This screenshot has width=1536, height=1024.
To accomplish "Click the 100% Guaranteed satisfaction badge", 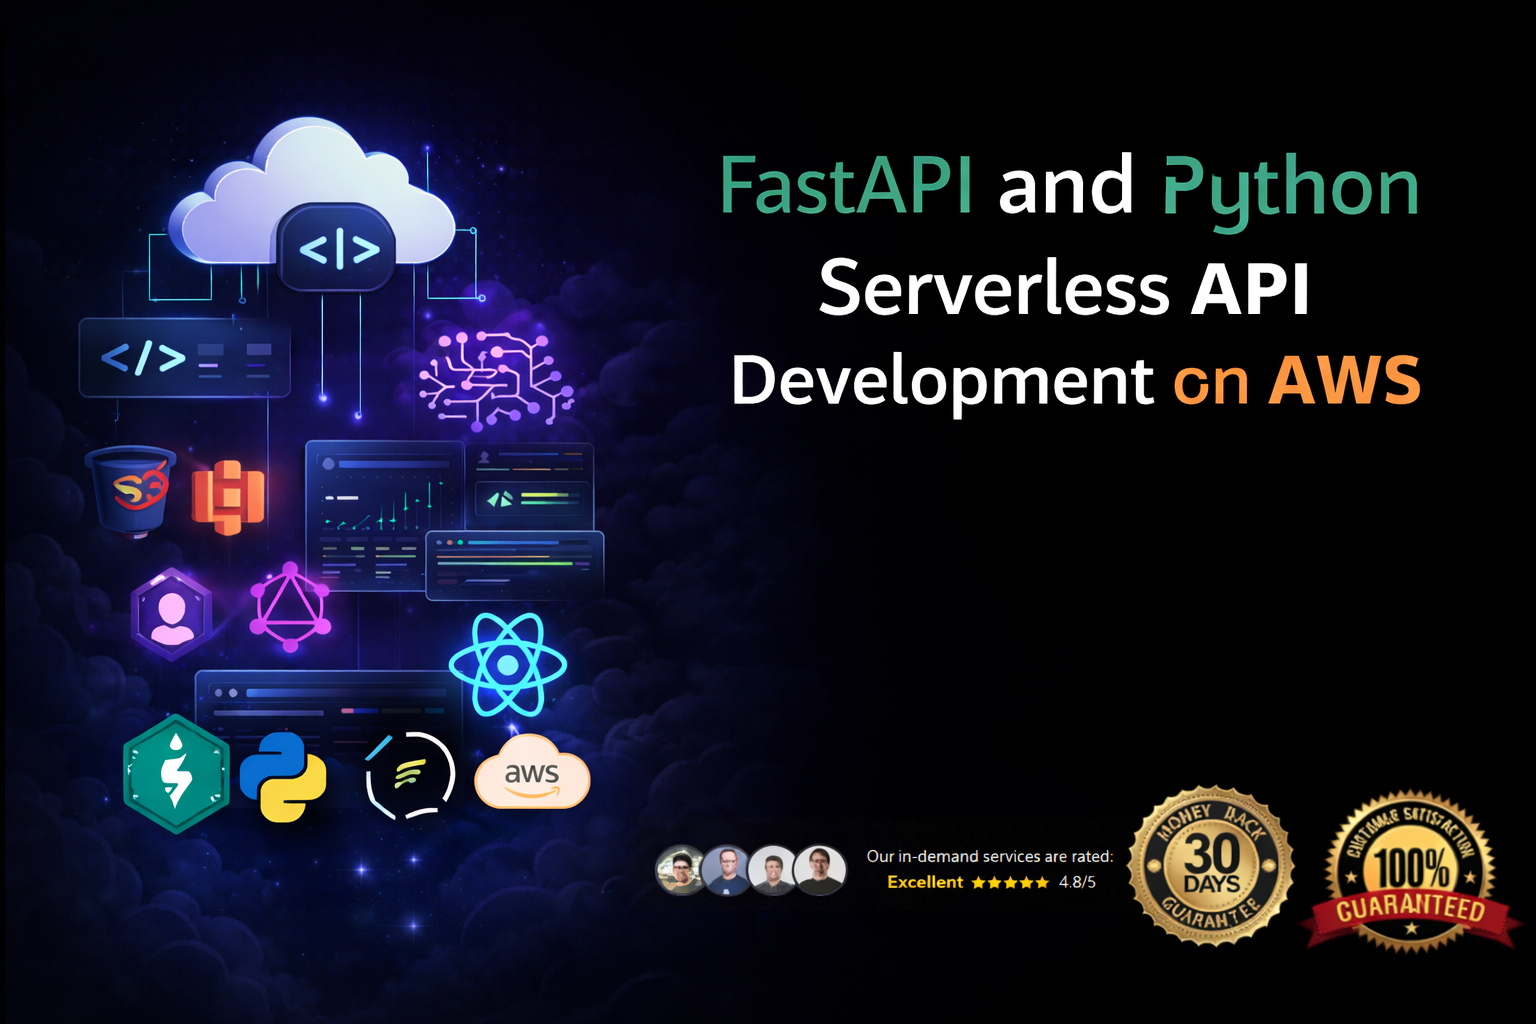I will (x=1410, y=872).
